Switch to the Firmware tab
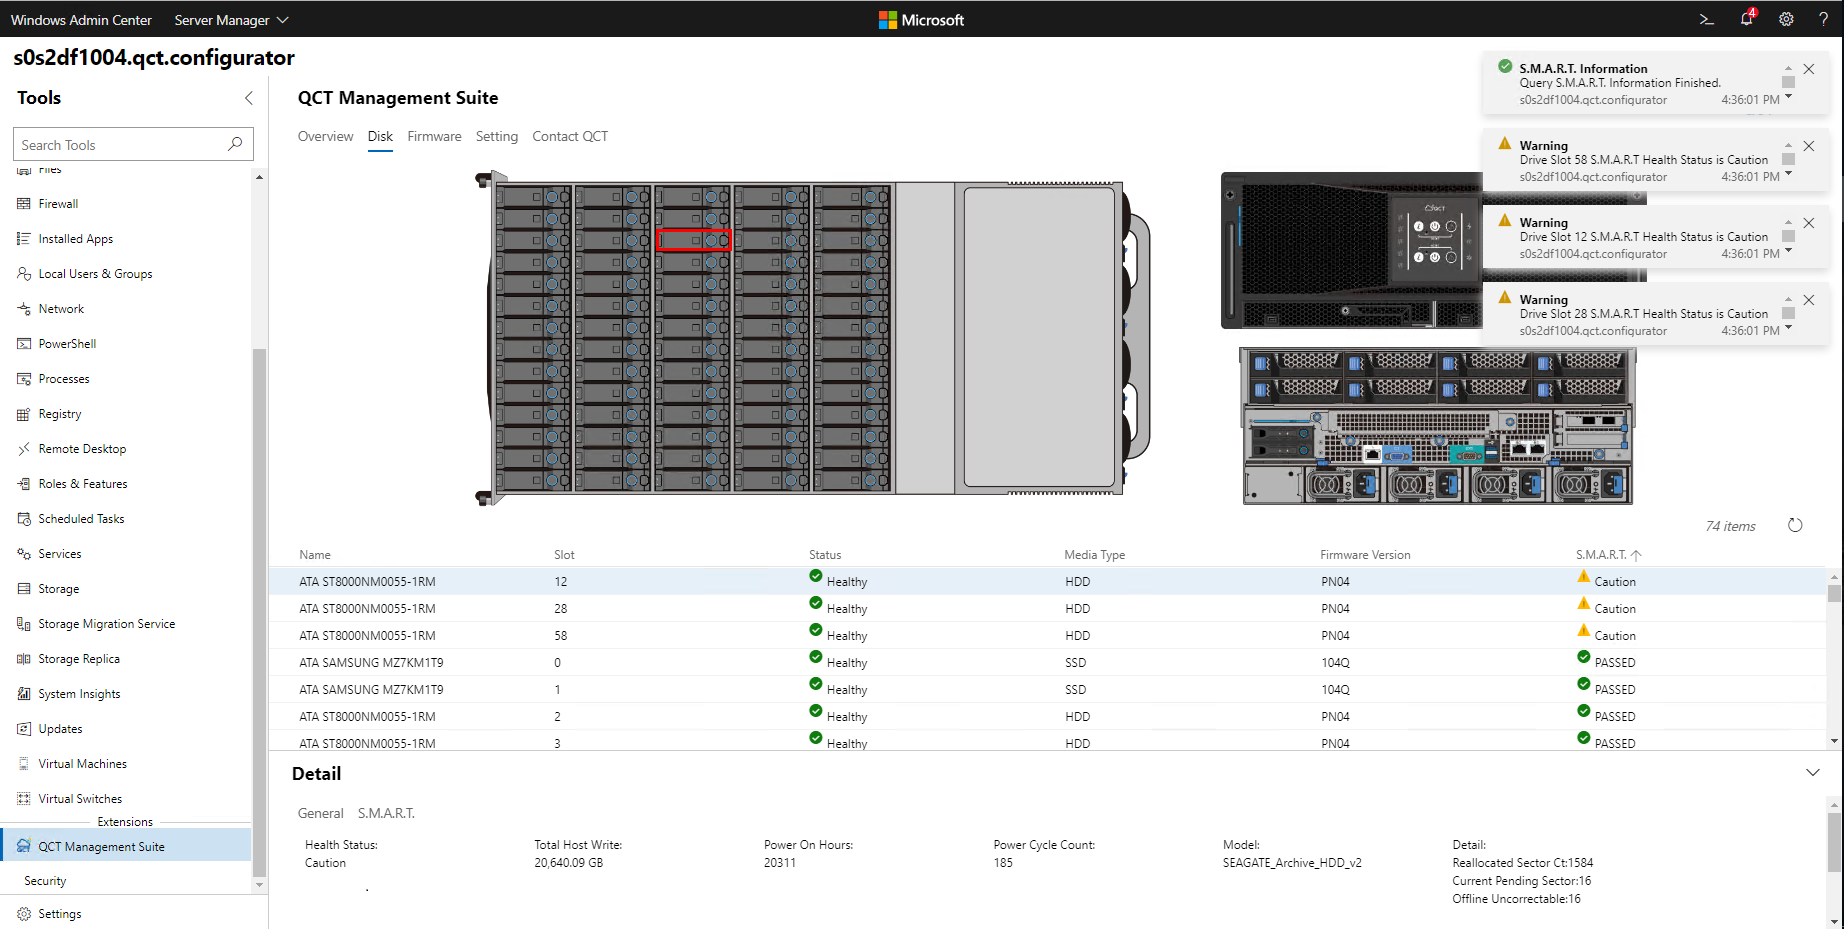 pos(434,137)
